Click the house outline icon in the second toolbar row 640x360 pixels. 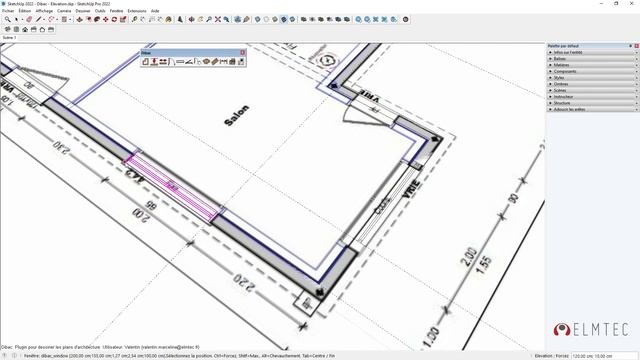42,29
